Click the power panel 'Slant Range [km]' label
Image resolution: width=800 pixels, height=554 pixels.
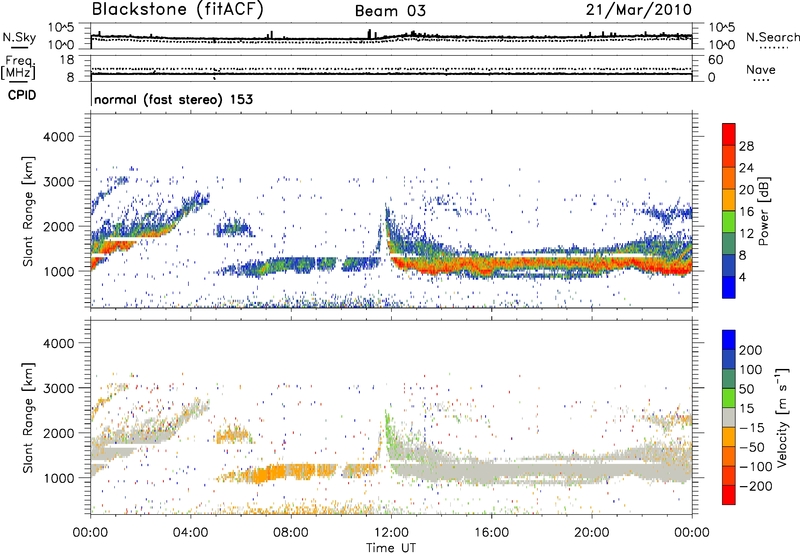[x=28, y=211]
